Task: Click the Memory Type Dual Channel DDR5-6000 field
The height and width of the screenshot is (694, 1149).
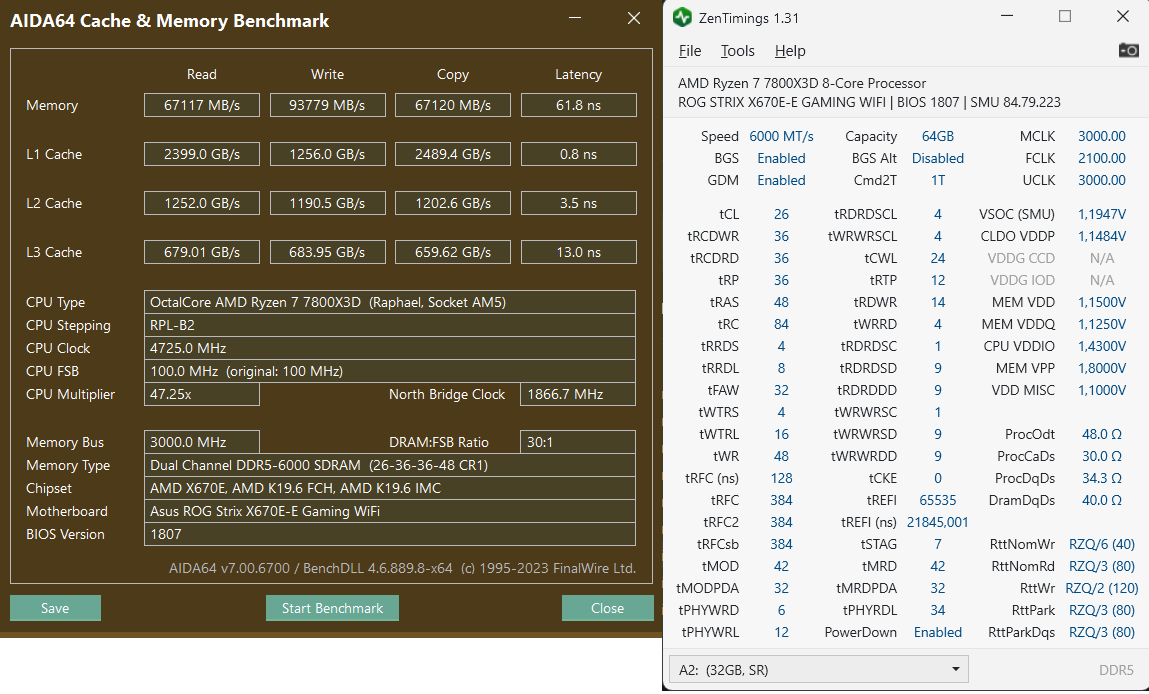Action: point(390,465)
